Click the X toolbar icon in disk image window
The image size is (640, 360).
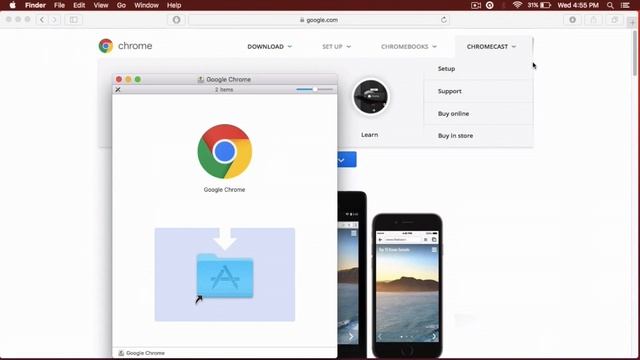(118, 89)
